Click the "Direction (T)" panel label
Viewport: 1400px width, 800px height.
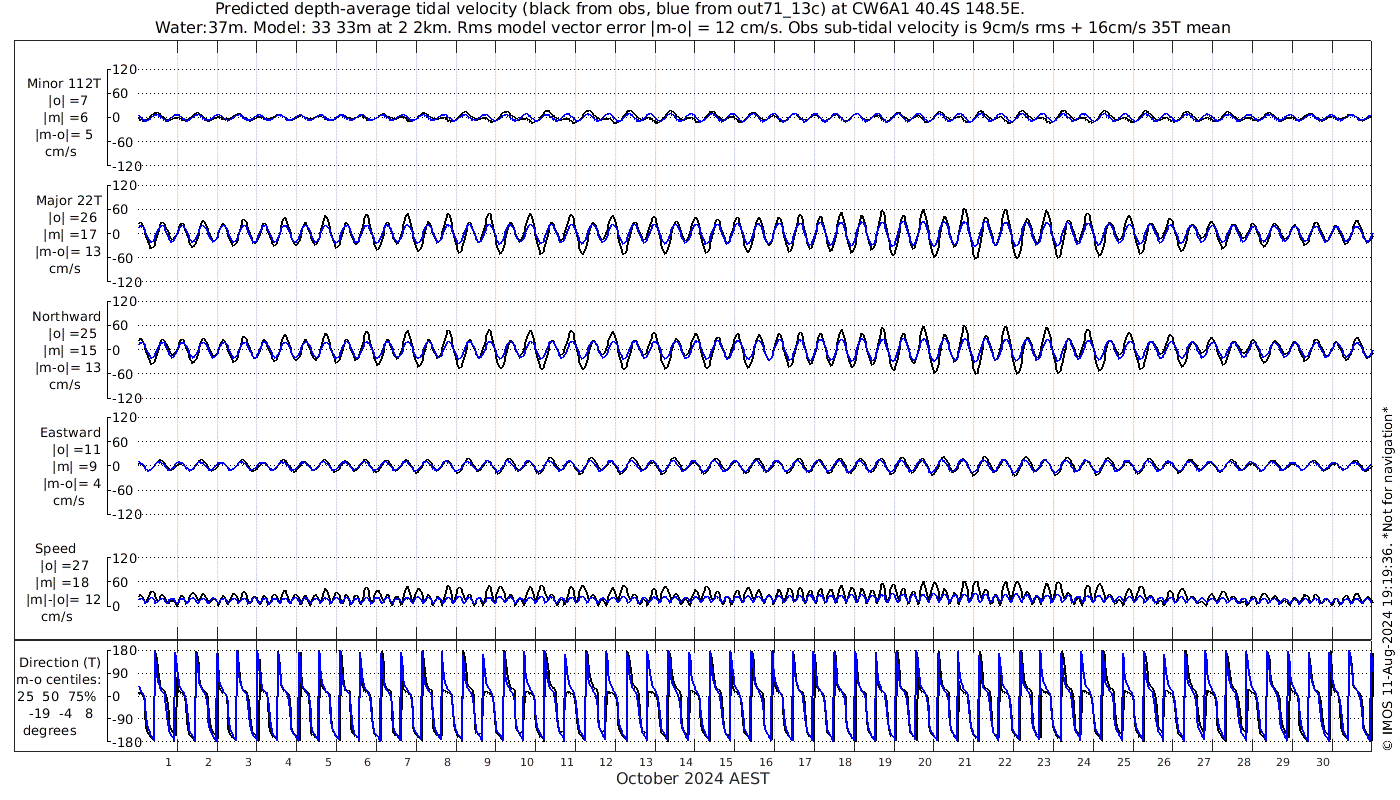62,662
